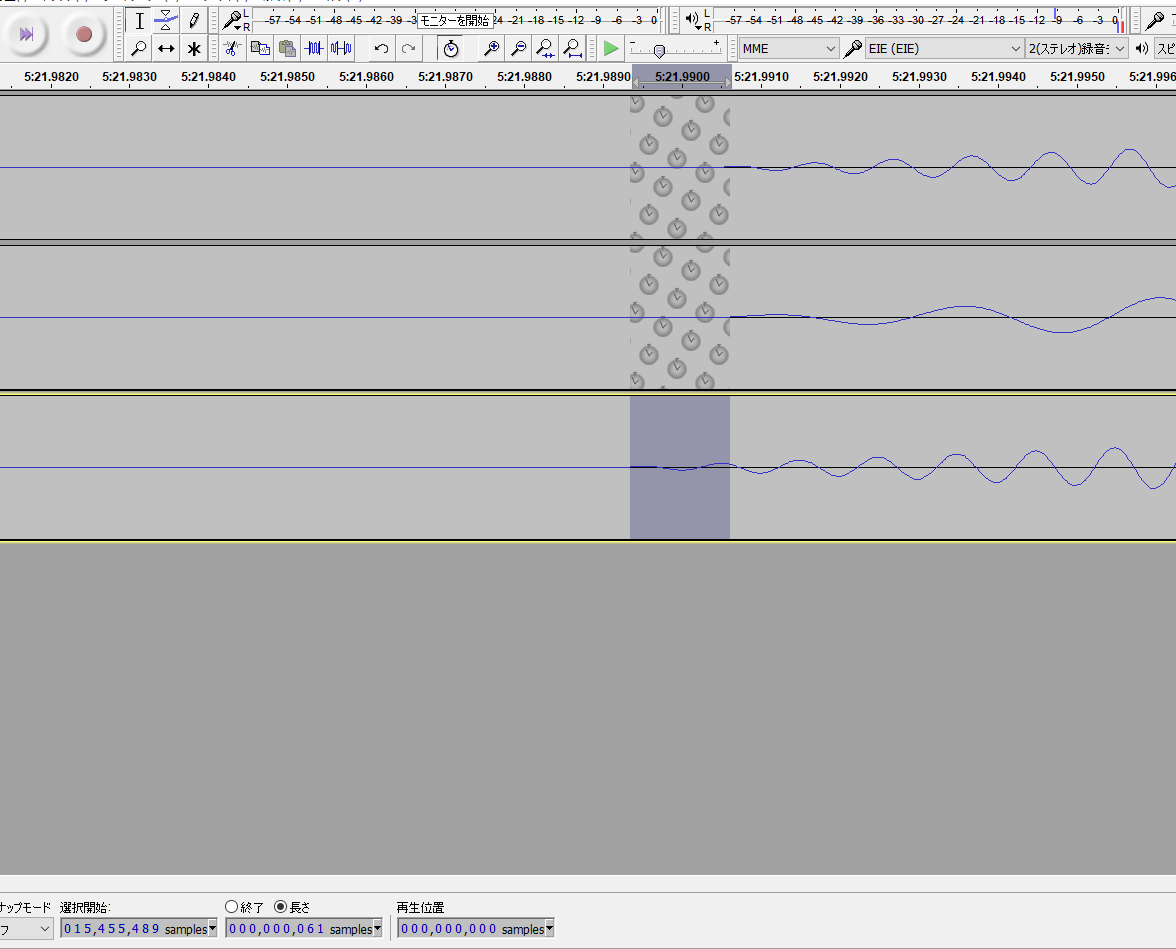Toggle the Sync-Lock tracks clock button
1176x949 pixels.
coord(451,48)
